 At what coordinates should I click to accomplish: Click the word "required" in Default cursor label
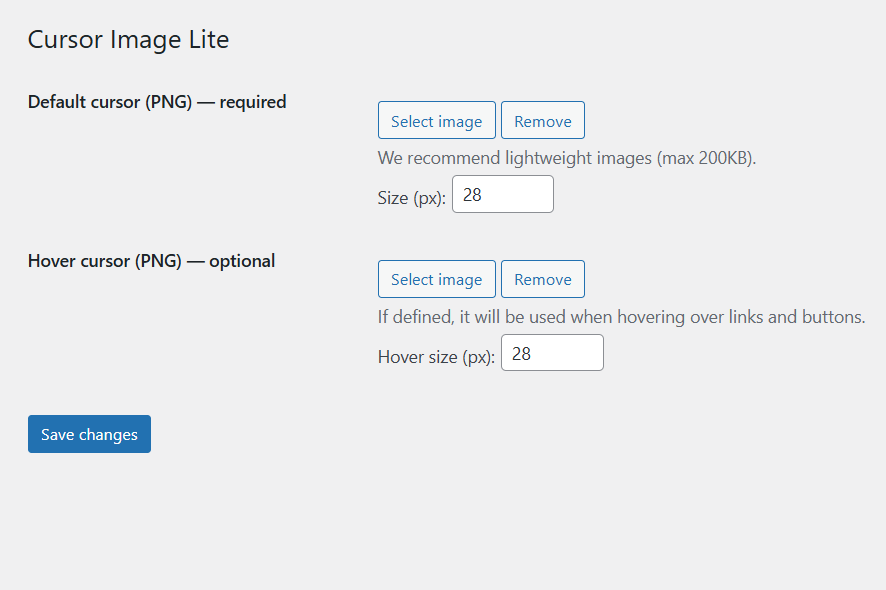click(253, 102)
